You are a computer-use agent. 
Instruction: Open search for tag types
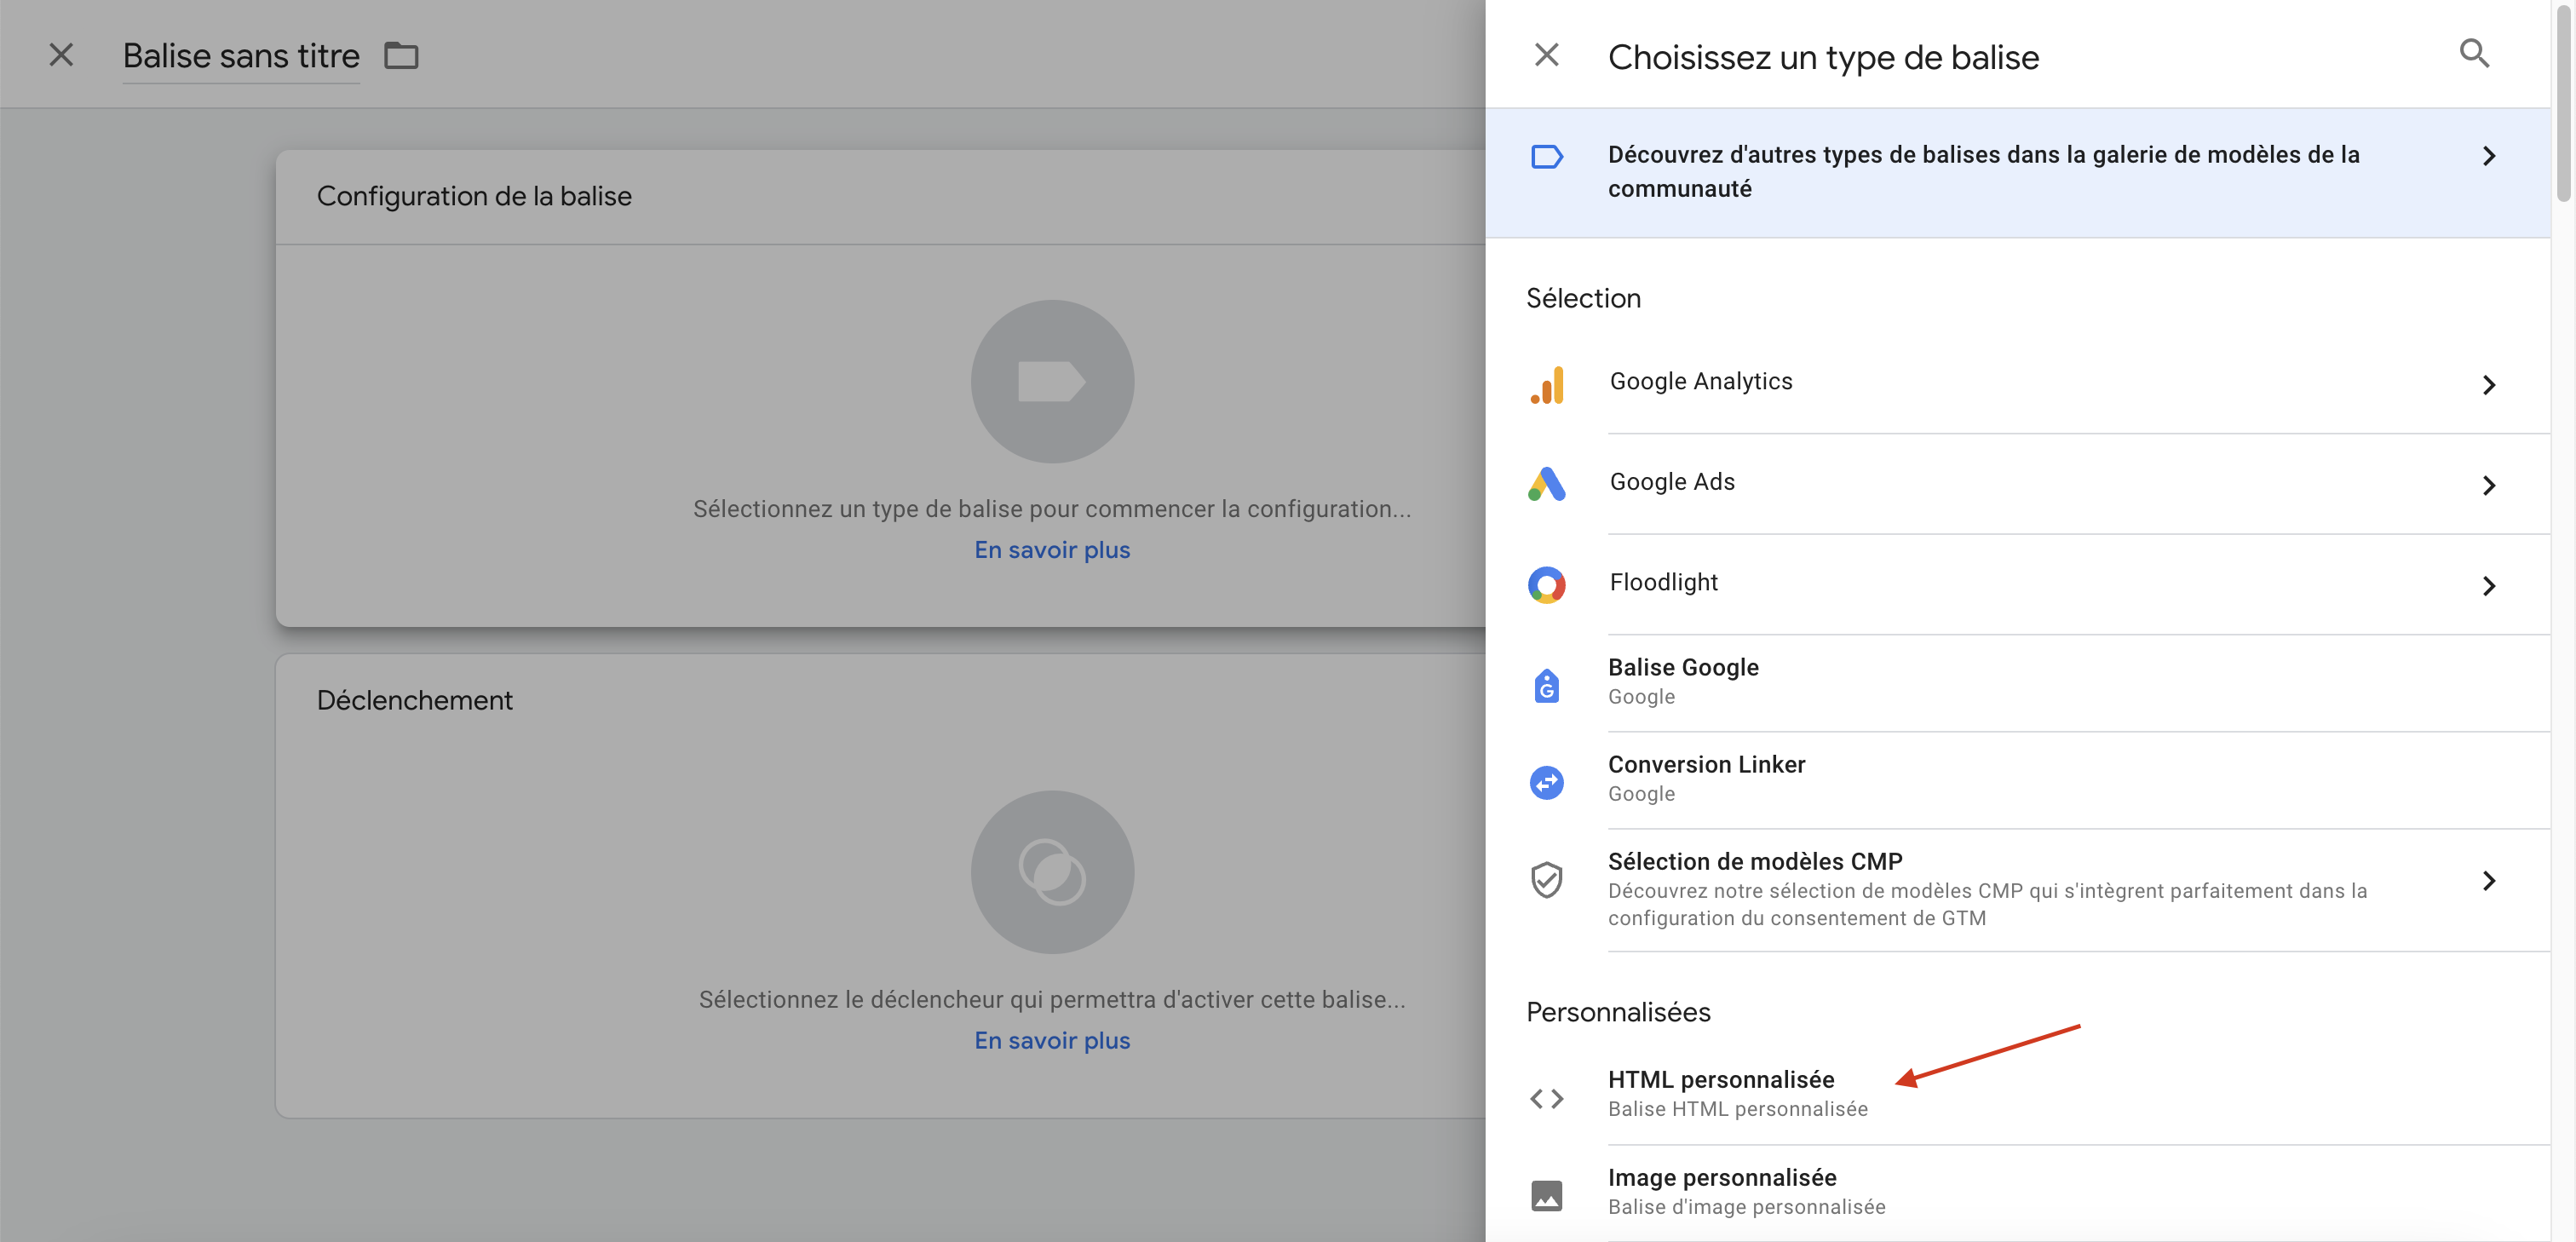coord(2475,53)
